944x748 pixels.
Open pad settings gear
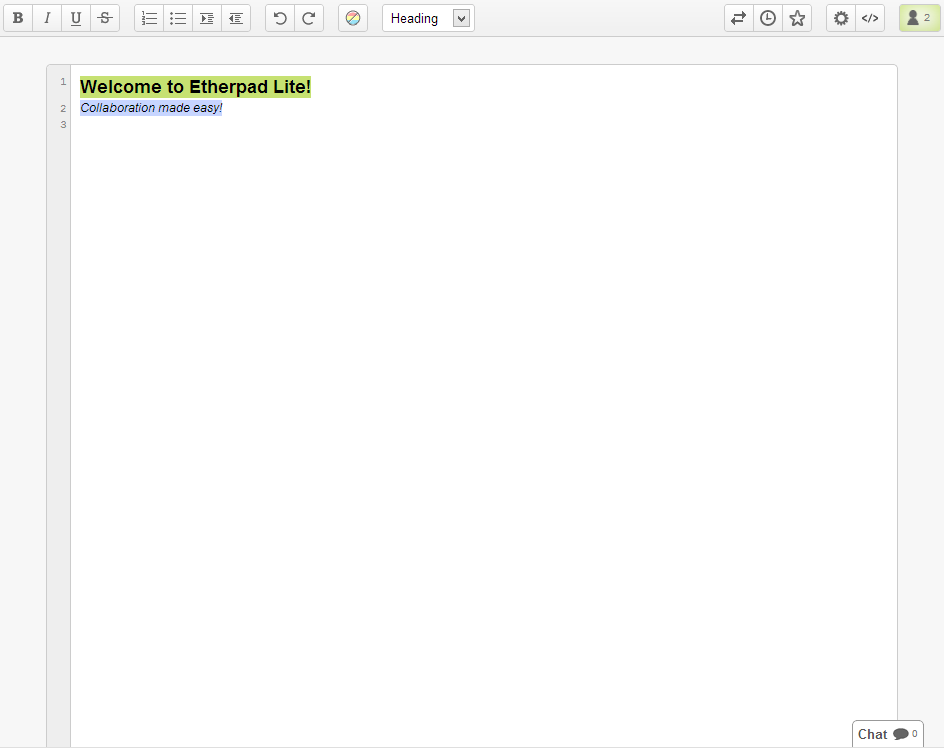point(841,18)
